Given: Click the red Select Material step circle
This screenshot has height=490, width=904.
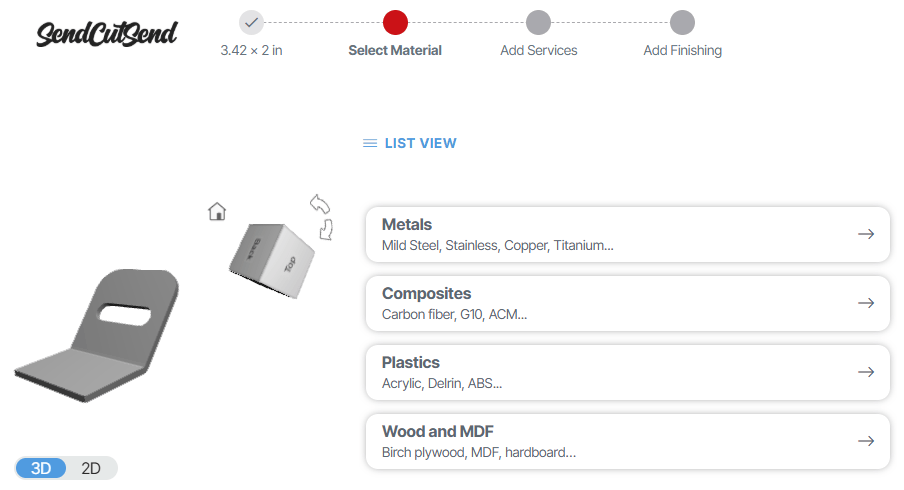Looking at the screenshot, I should coord(395,22).
